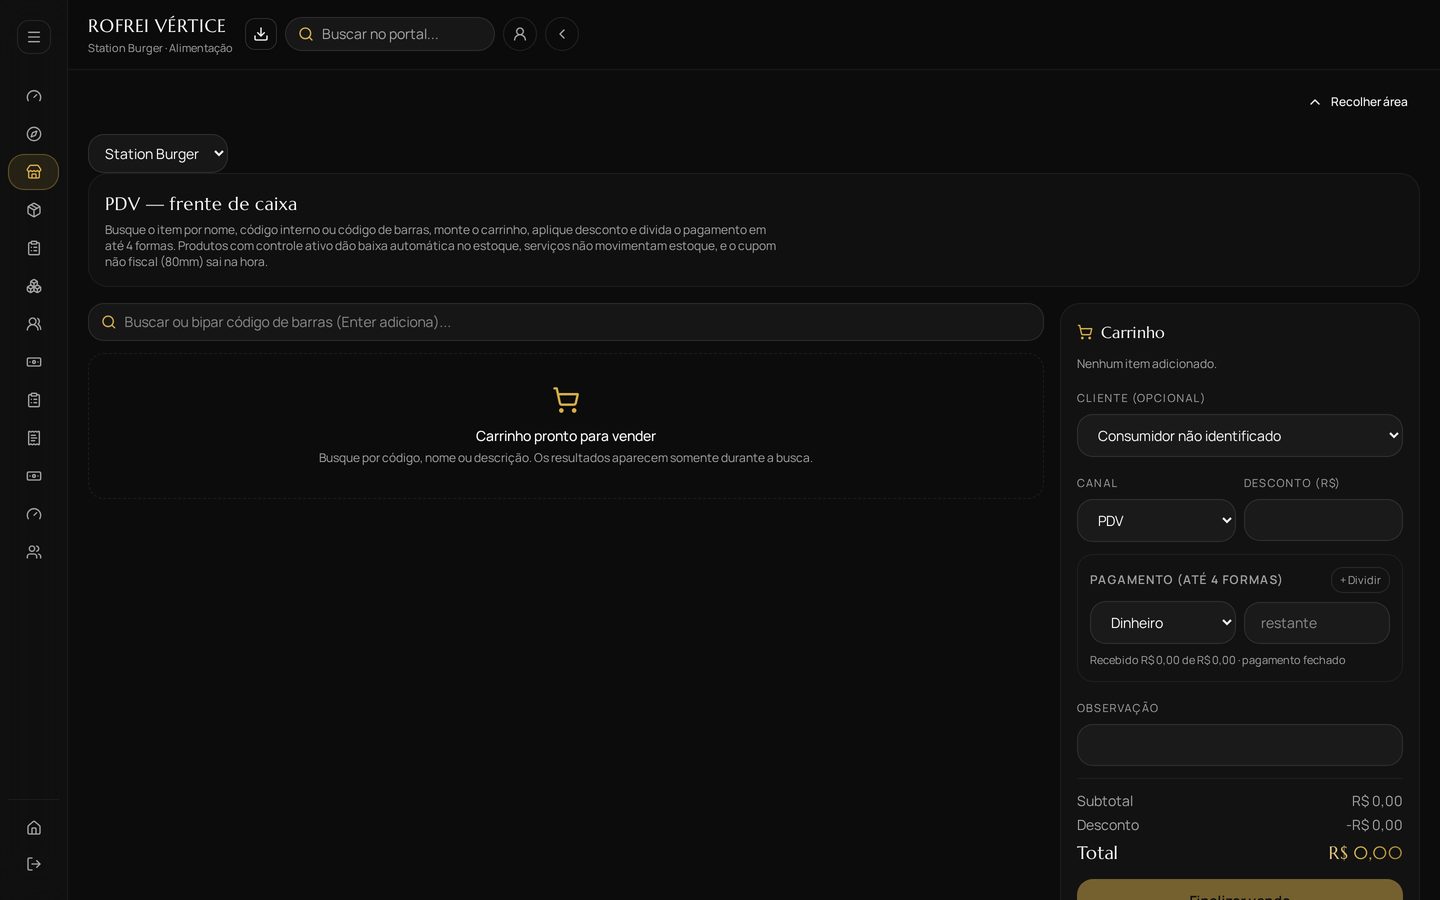This screenshot has width=1440, height=900.
Task: Open the package box icon in sidebar
Action: point(34,210)
